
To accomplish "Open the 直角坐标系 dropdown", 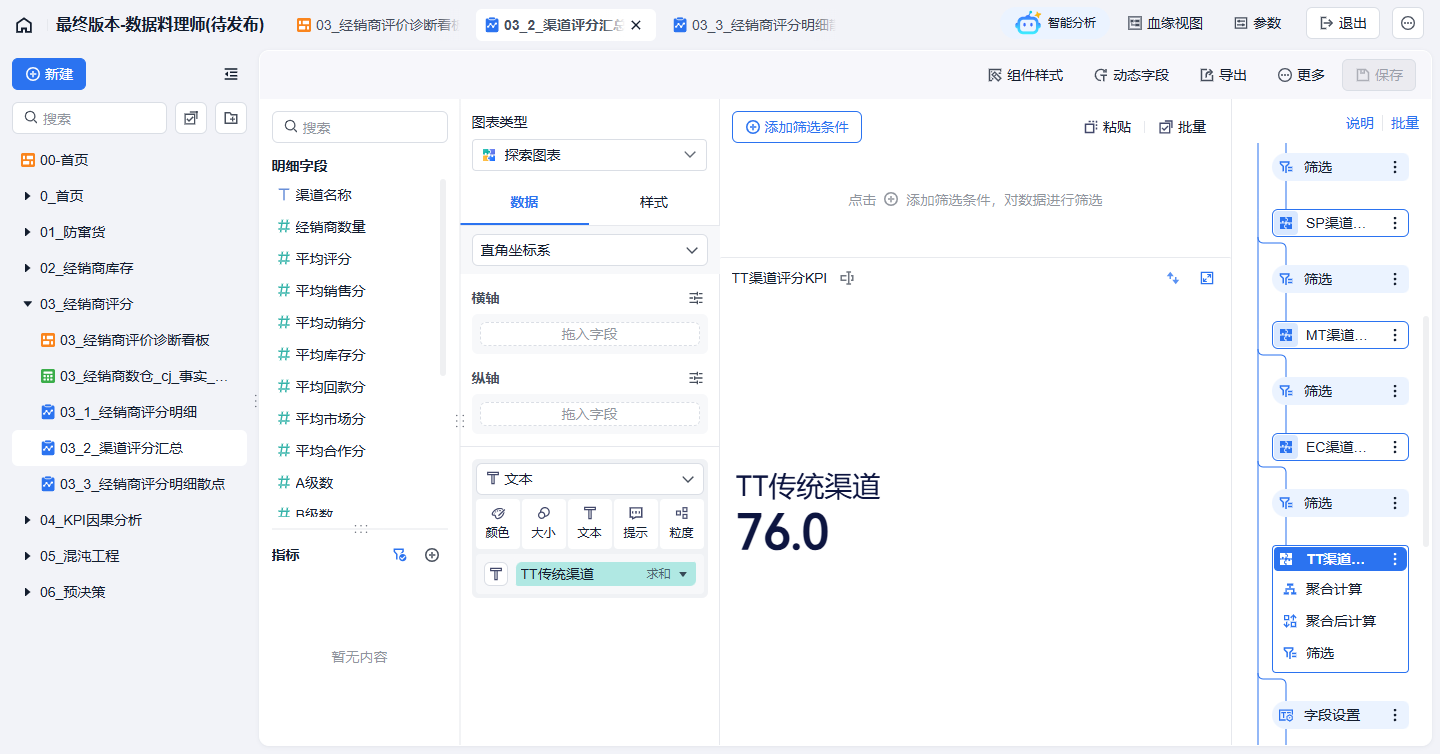I will click(589, 250).
